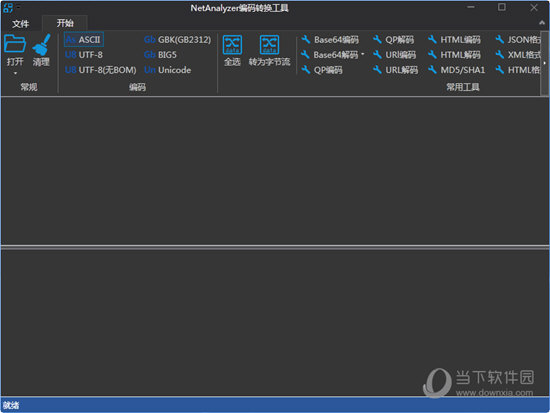
Task: Run URL解码 tool
Action: (395, 70)
